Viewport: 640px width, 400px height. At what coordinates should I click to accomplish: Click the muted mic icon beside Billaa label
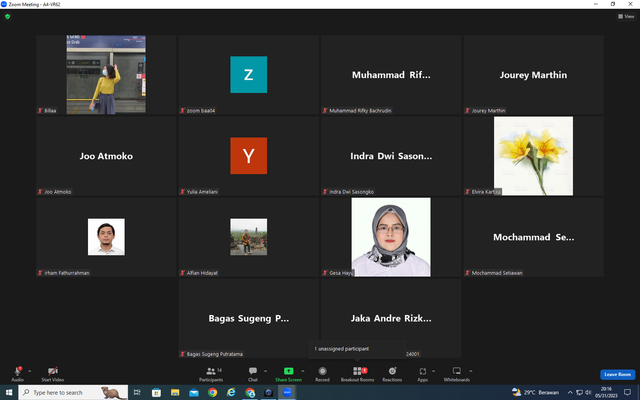pyautogui.click(x=40, y=110)
